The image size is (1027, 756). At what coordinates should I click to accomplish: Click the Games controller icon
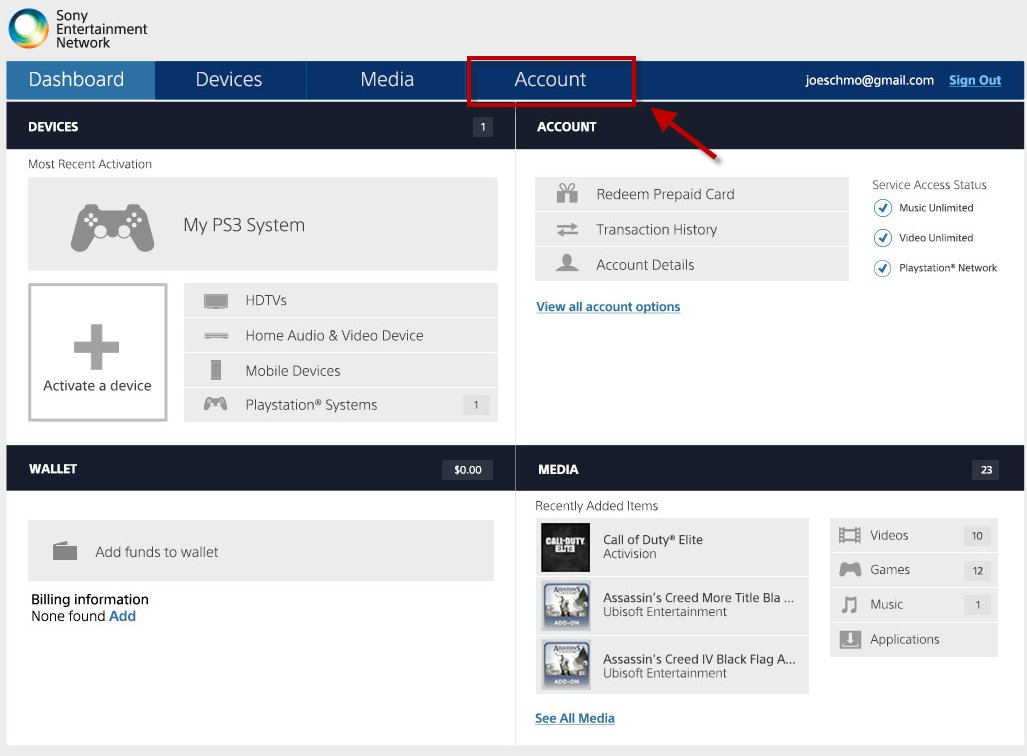[850, 569]
